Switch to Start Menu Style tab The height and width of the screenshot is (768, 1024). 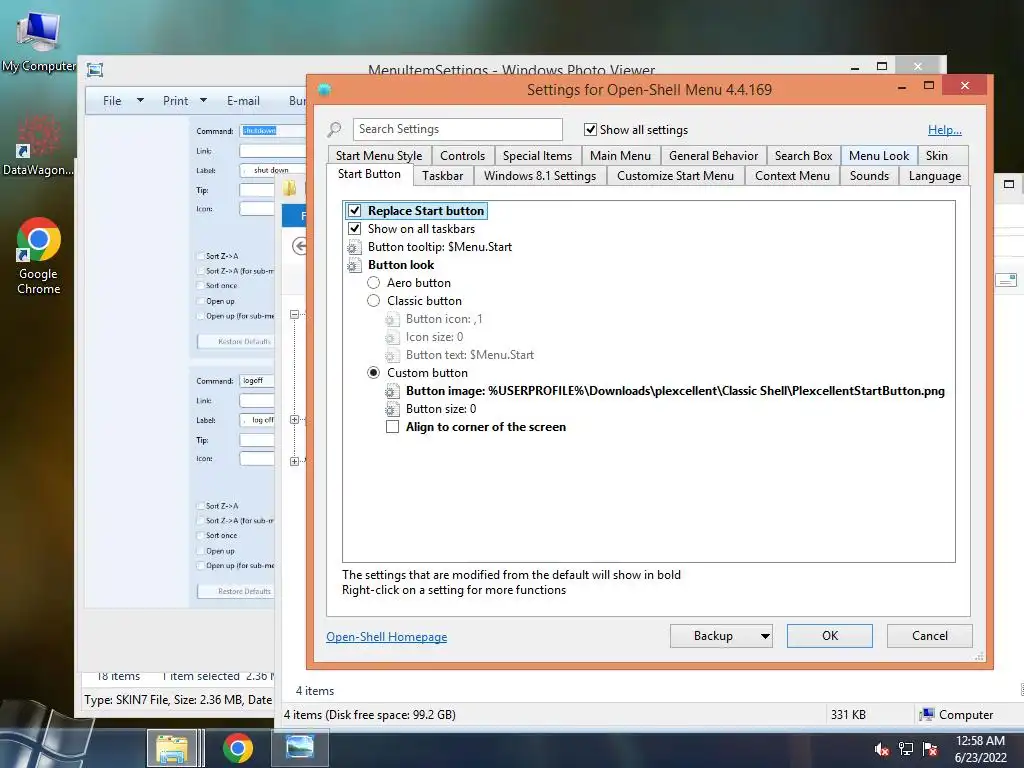pos(379,156)
